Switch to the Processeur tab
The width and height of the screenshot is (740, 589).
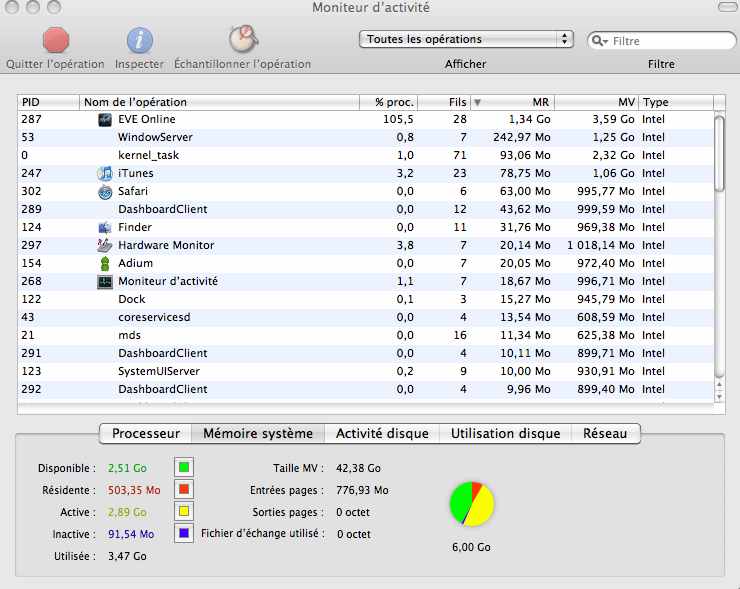coord(146,434)
